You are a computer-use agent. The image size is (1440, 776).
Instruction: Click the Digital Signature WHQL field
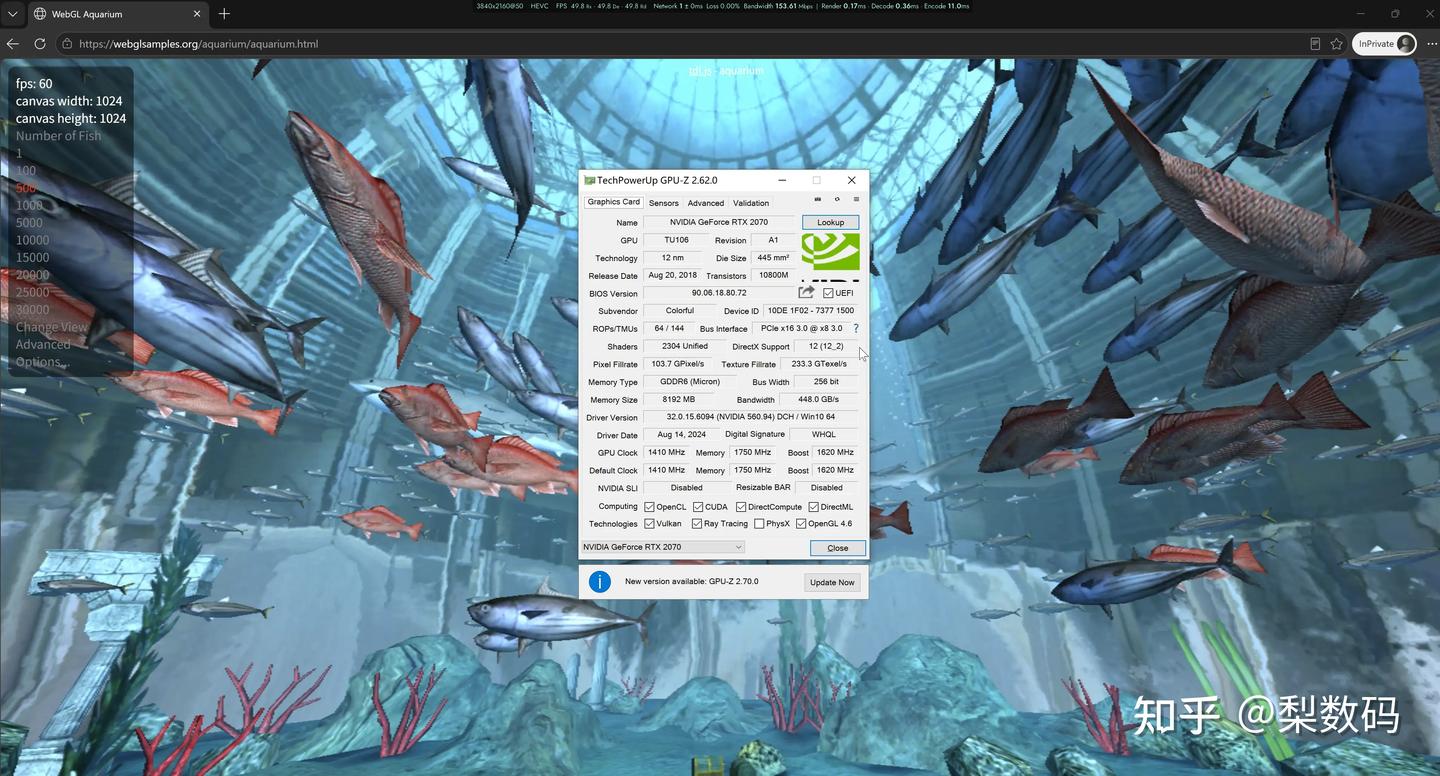tap(823, 435)
